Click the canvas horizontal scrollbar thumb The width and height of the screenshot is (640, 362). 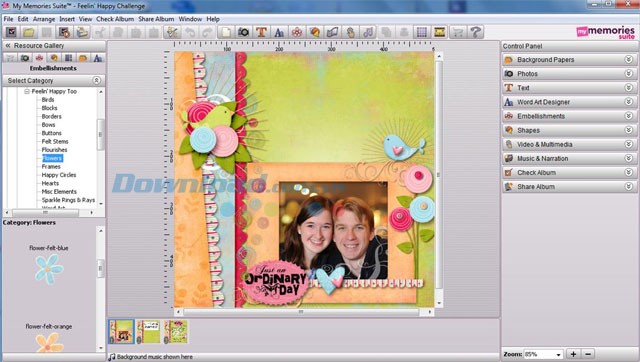(x=301, y=312)
